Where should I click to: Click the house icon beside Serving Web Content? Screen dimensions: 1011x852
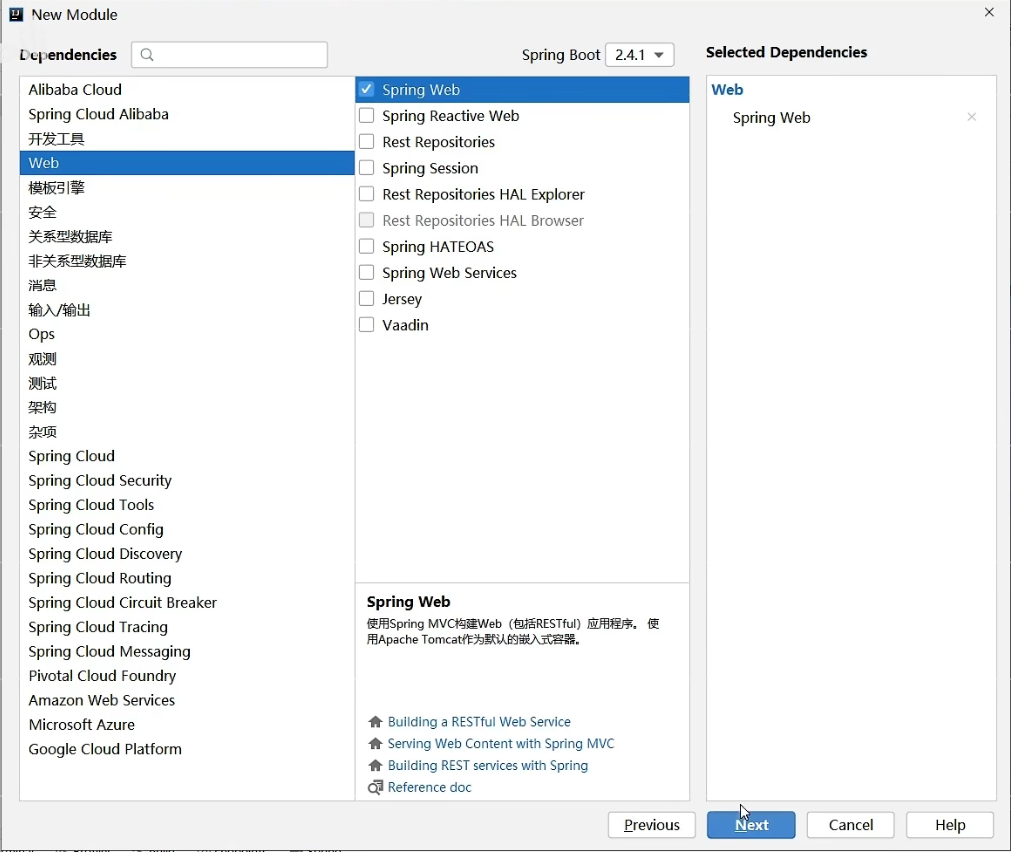tap(375, 744)
